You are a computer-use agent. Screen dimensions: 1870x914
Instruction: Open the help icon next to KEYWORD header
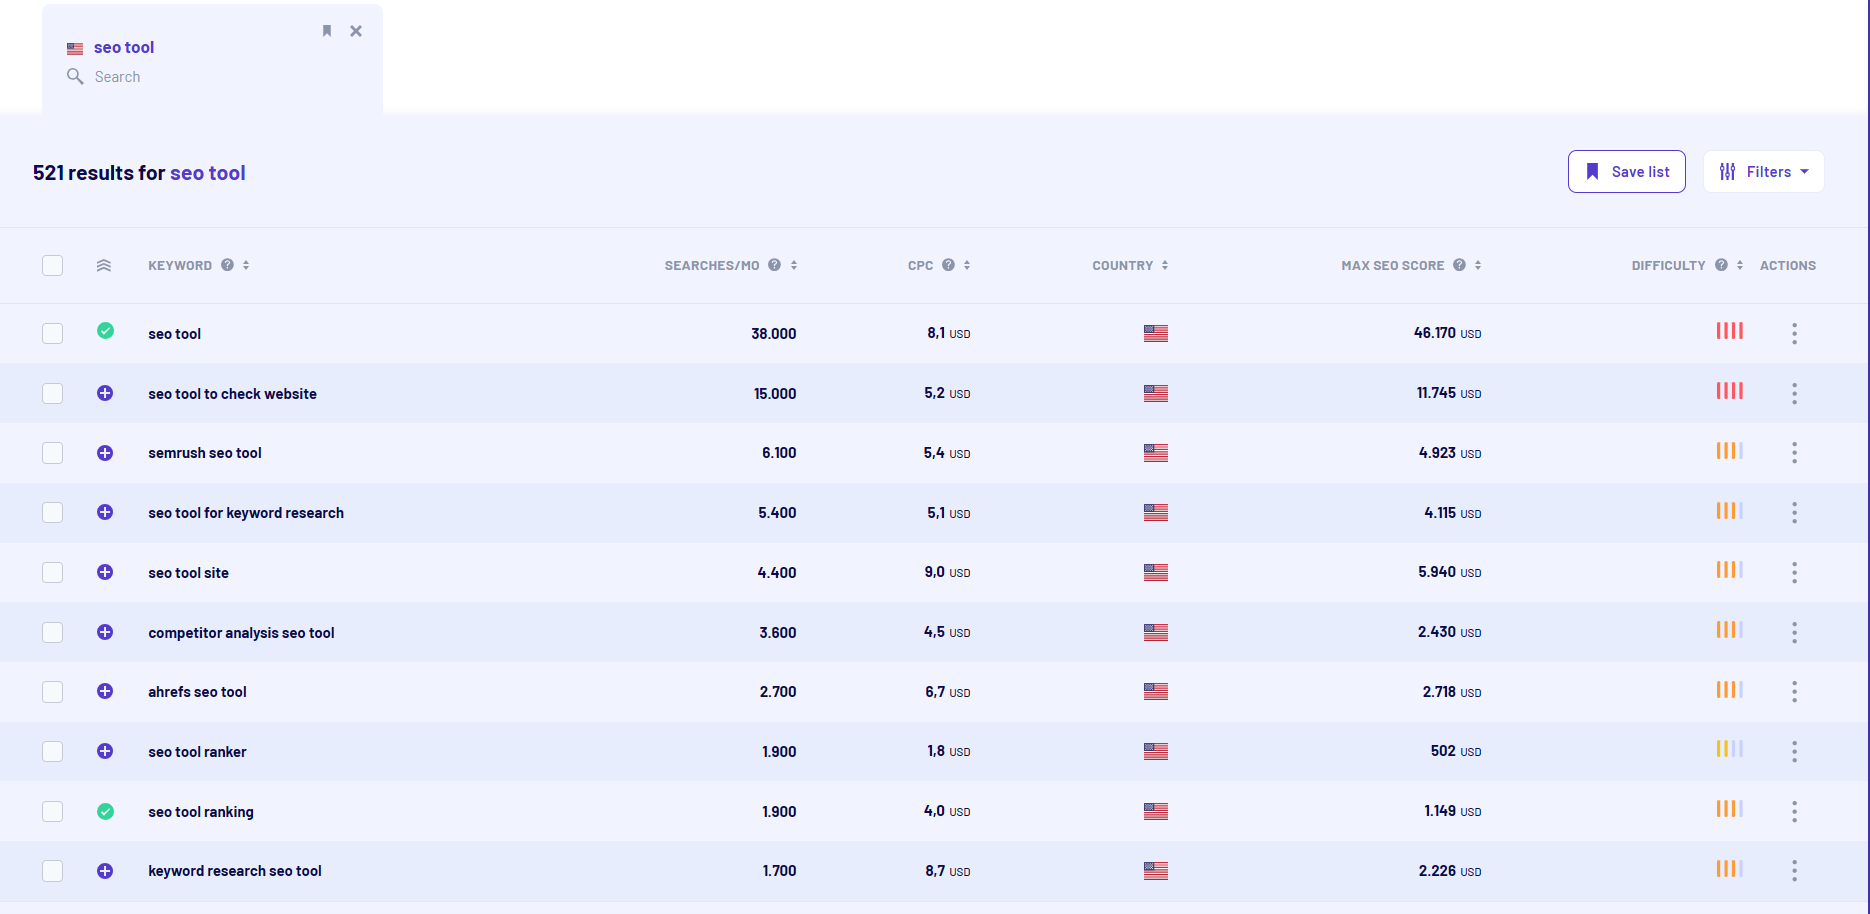pos(228,264)
